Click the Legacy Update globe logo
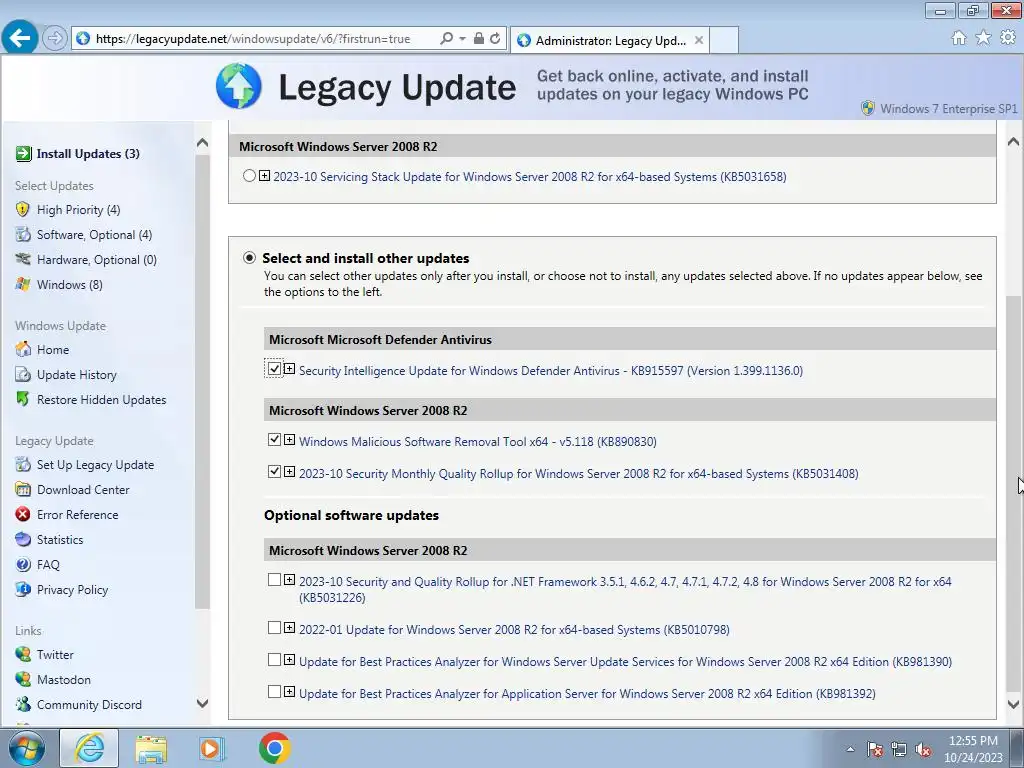This screenshot has height=768, width=1024. point(239,86)
